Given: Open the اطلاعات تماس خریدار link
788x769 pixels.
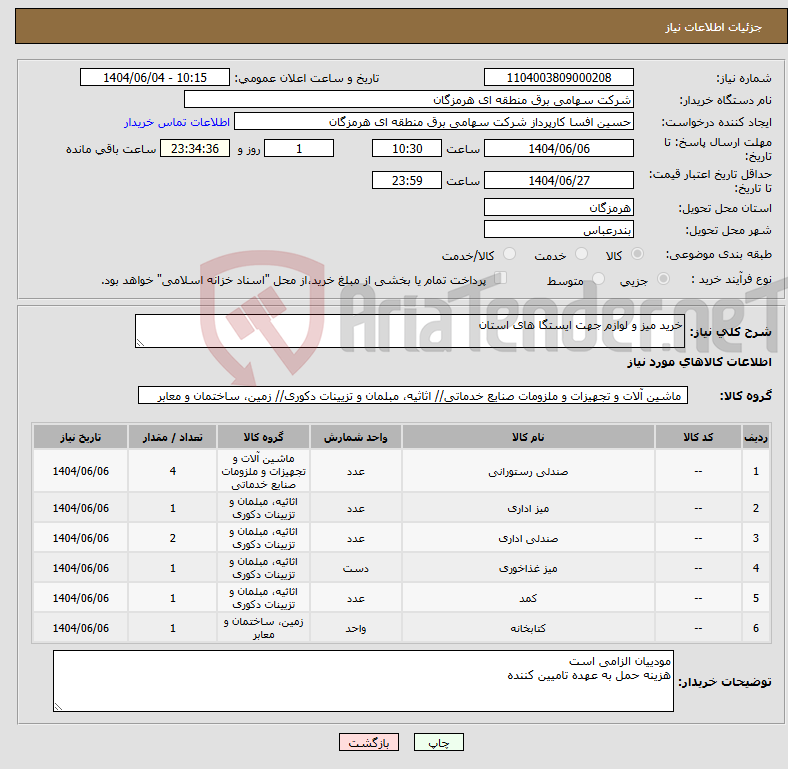Looking at the screenshot, I should tap(177, 122).
